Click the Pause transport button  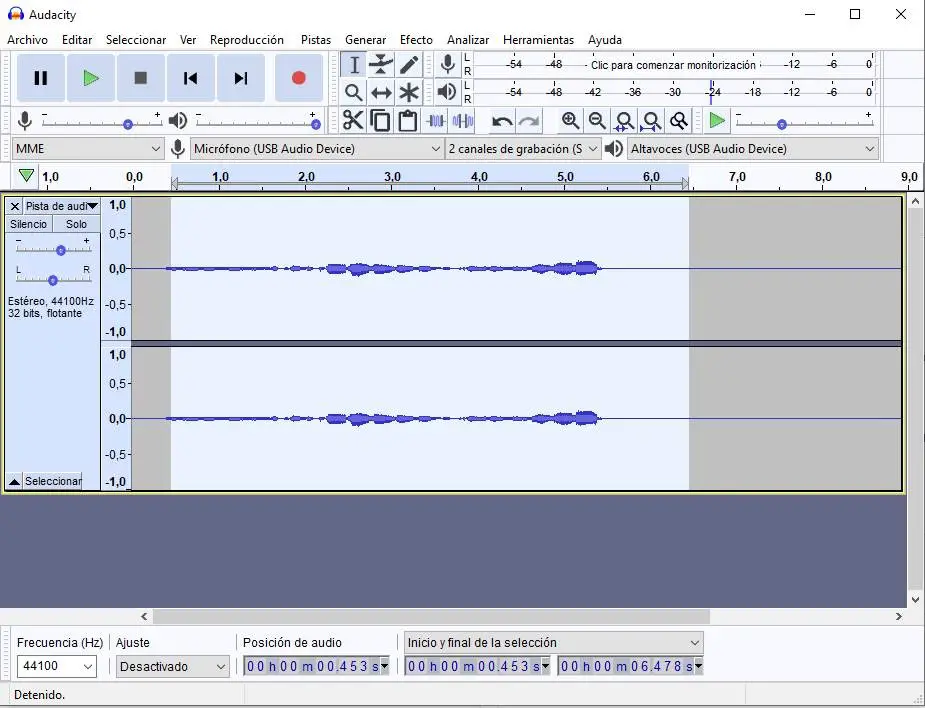(x=41, y=78)
